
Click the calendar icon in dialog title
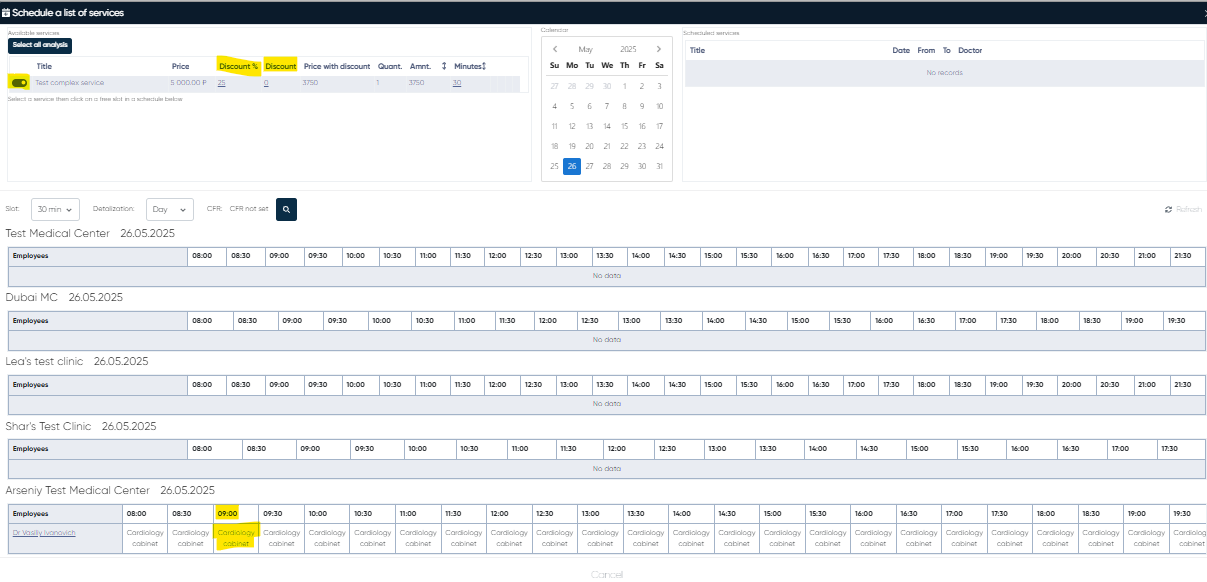tap(6, 12)
